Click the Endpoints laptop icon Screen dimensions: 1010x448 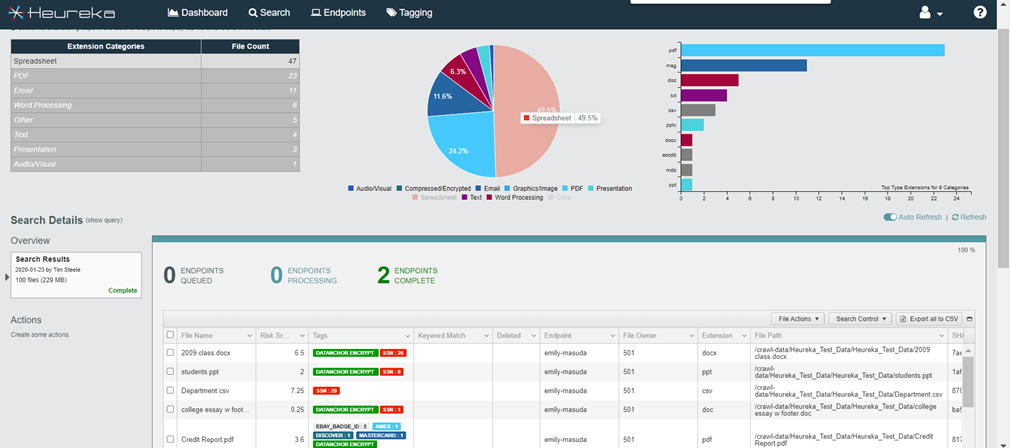(316, 12)
